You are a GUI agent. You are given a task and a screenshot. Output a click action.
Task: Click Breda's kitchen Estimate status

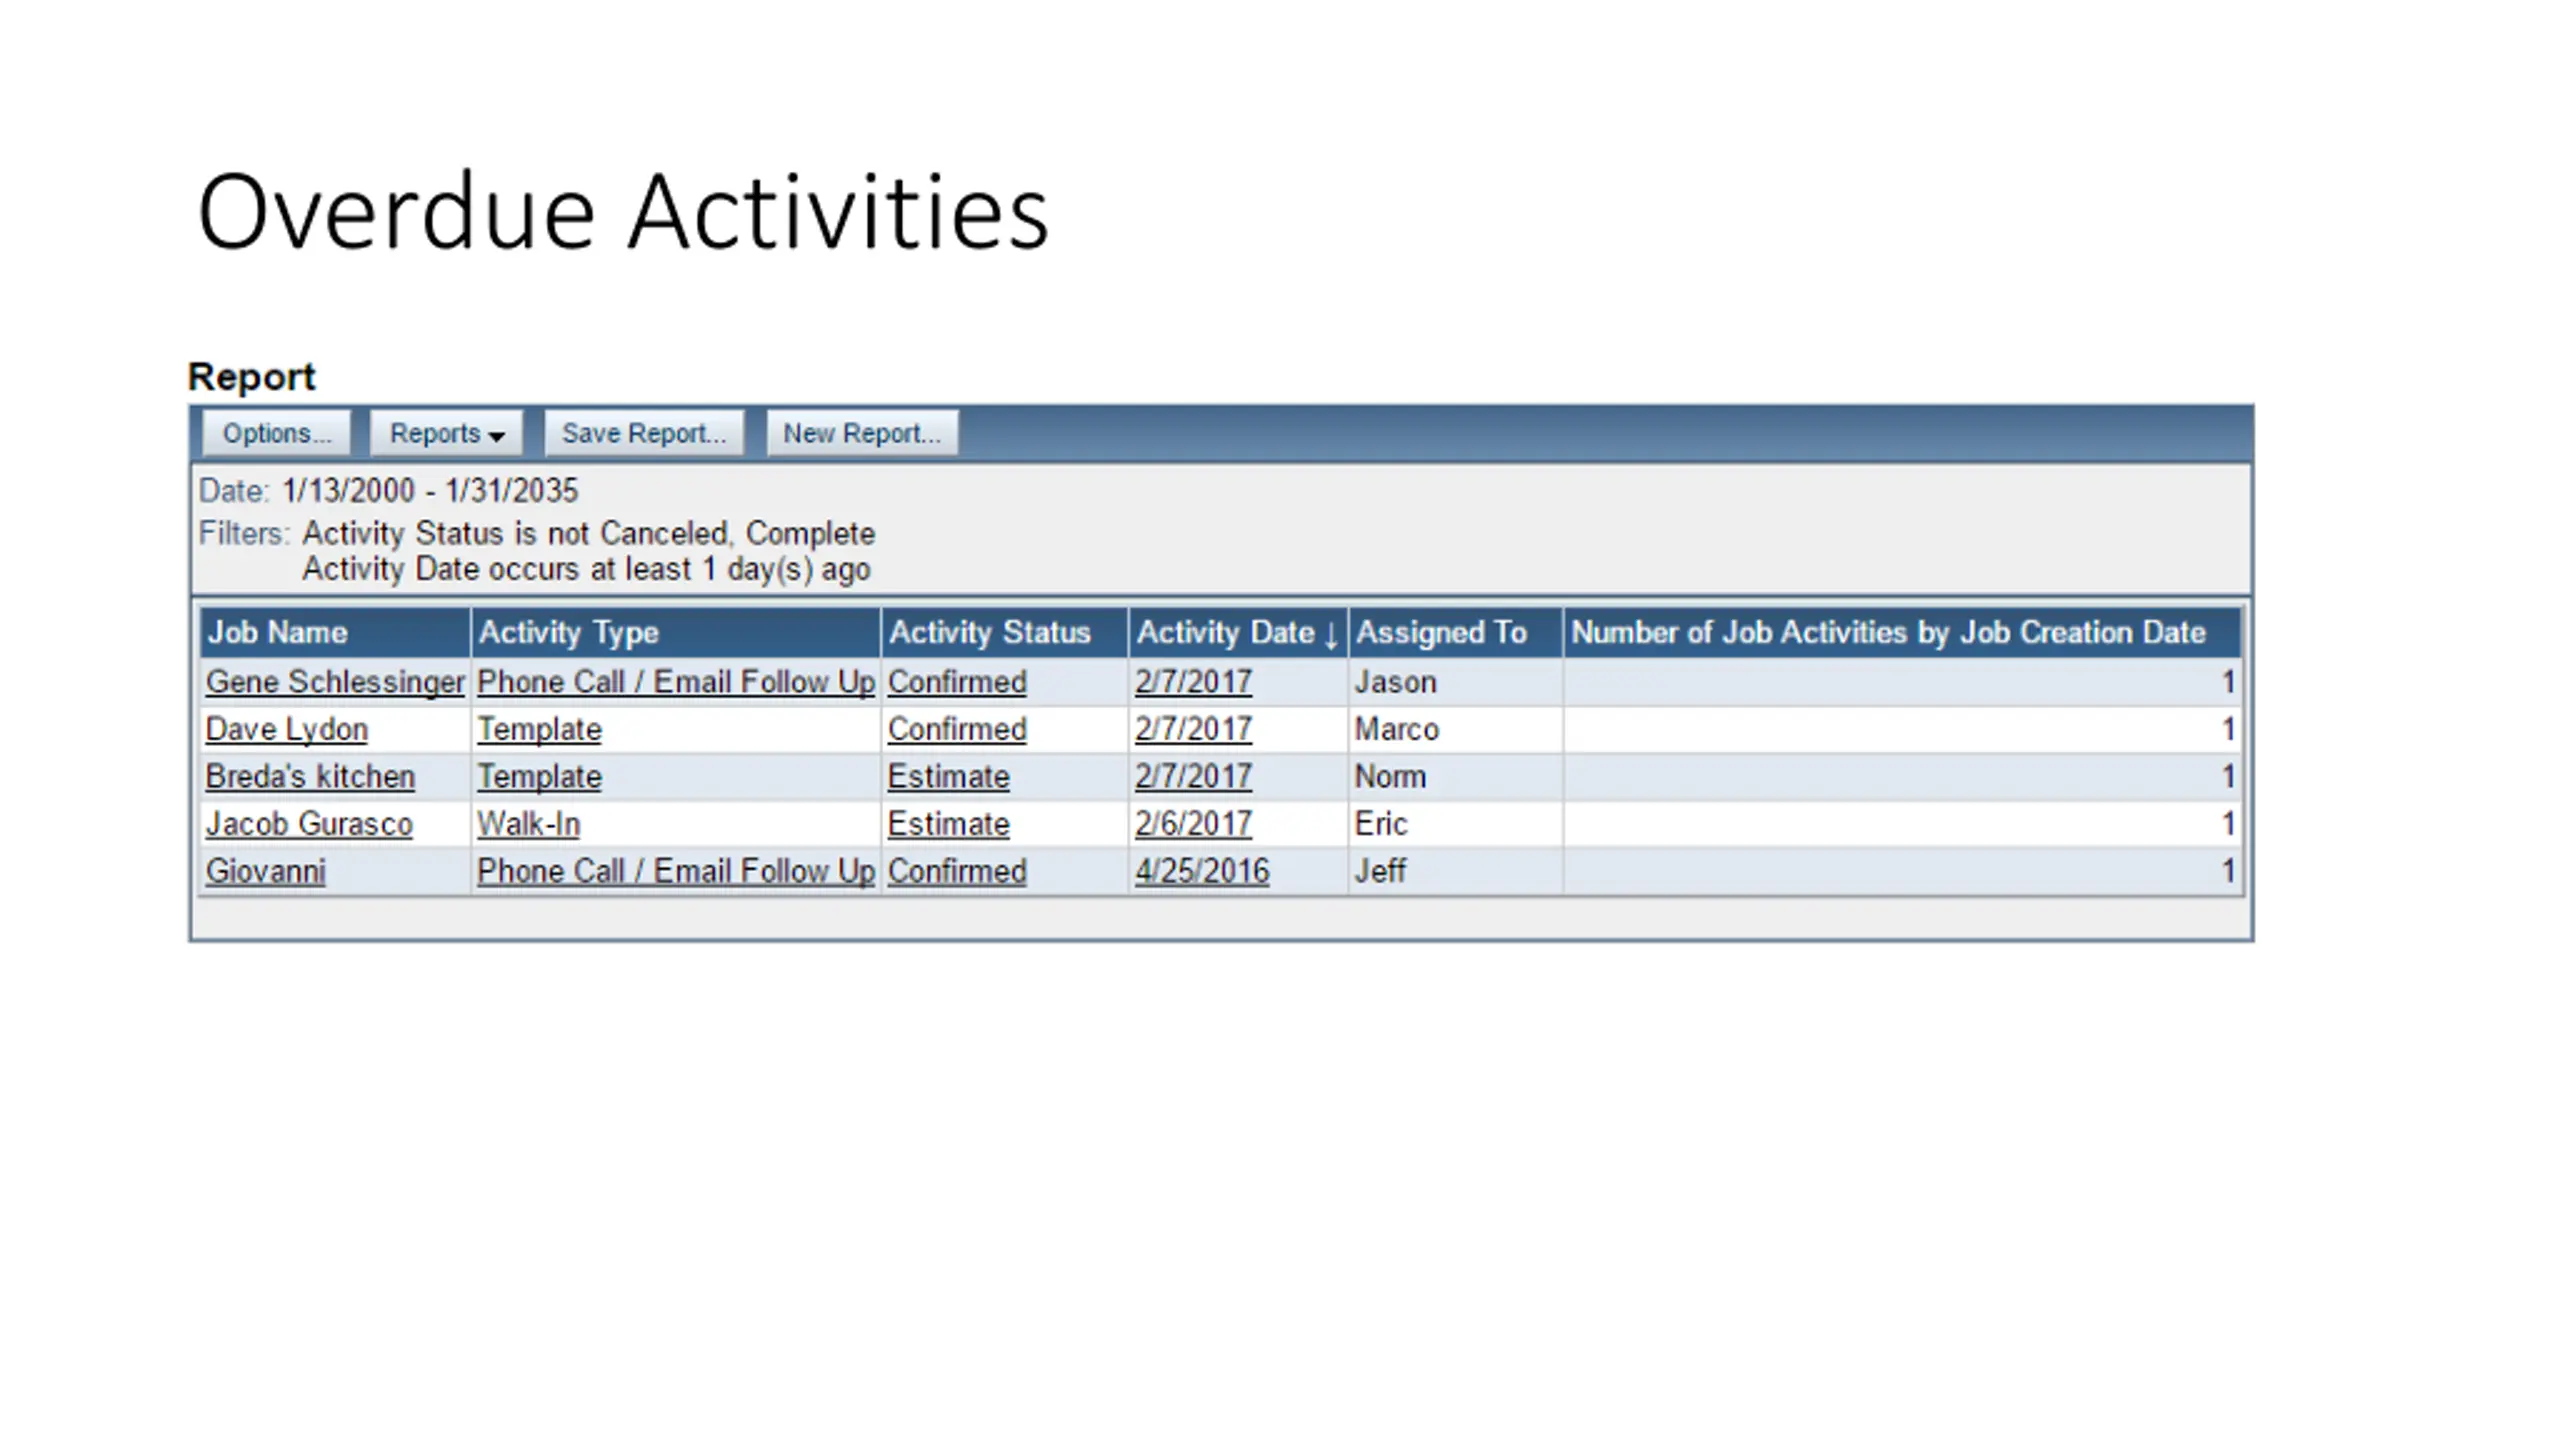pyautogui.click(x=948, y=776)
